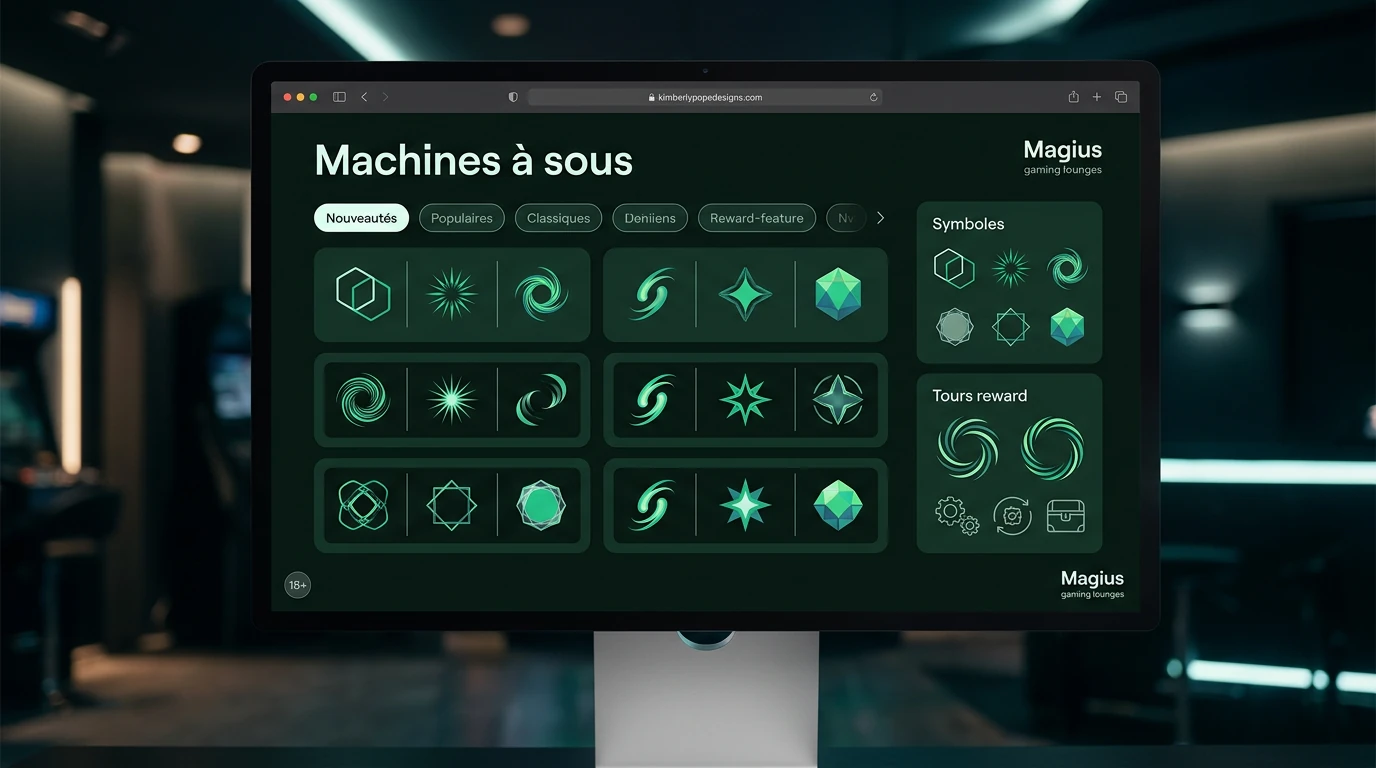
Task: Go back with the browser back arrow
Action: tap(364, 97)
